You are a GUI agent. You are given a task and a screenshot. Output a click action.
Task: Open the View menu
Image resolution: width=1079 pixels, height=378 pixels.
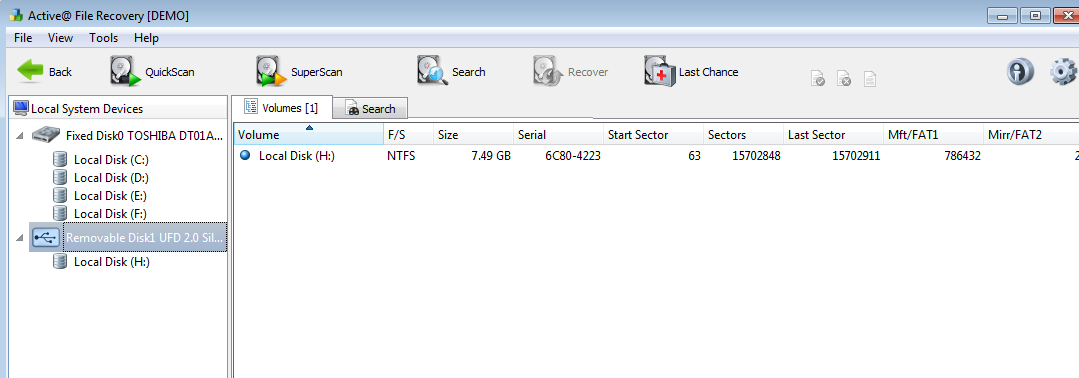[x=61, y=38]
